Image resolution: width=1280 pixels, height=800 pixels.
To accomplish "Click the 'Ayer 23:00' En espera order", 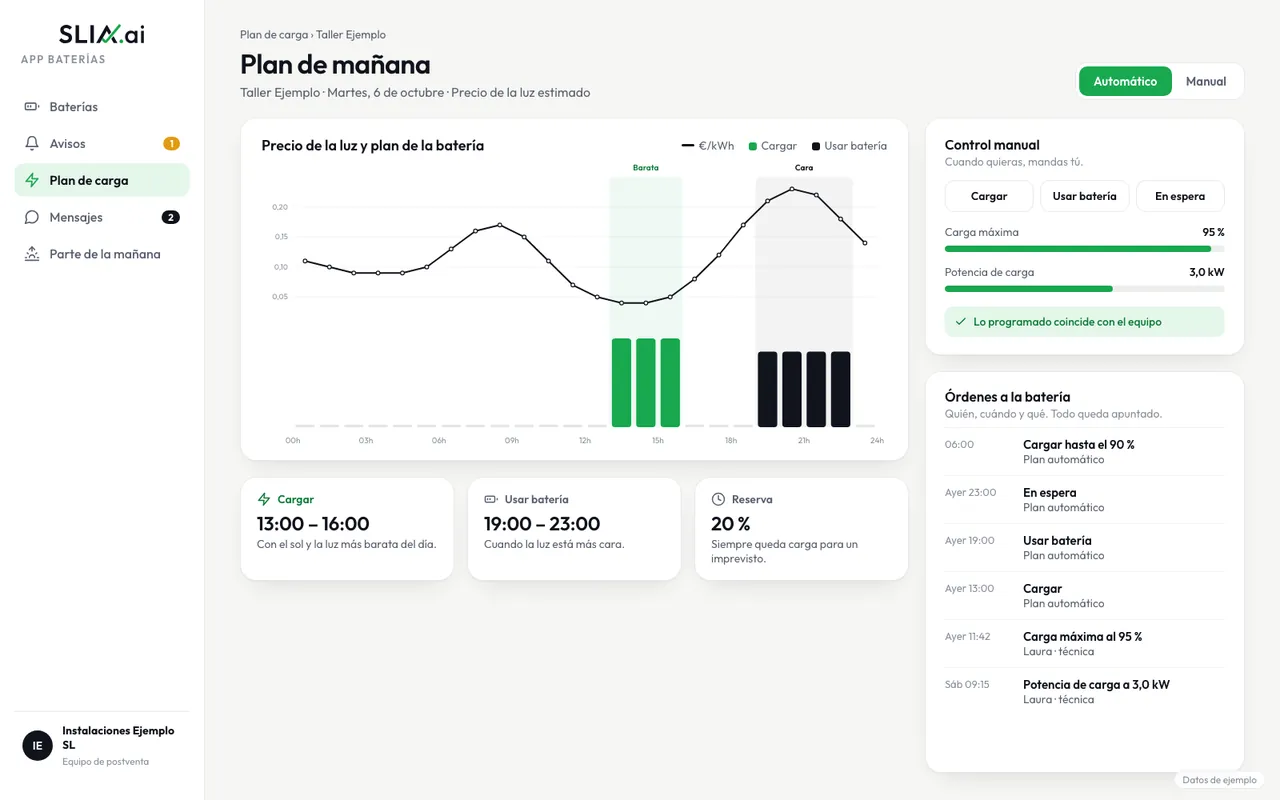I will pyautogui.click(x=1084, y=500).
